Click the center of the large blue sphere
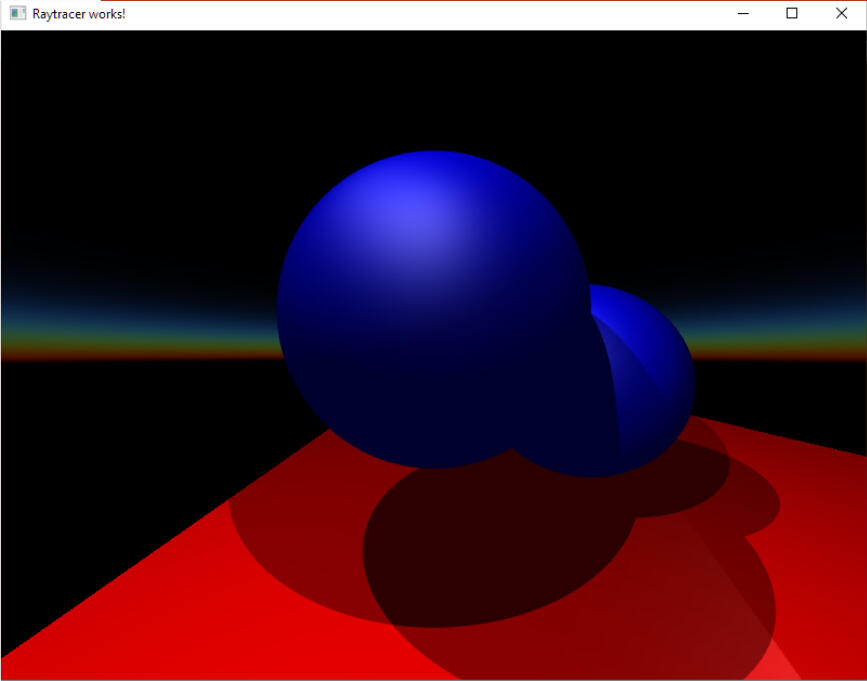Viewport: 867px width, 681px height. [x=432, y=310]
